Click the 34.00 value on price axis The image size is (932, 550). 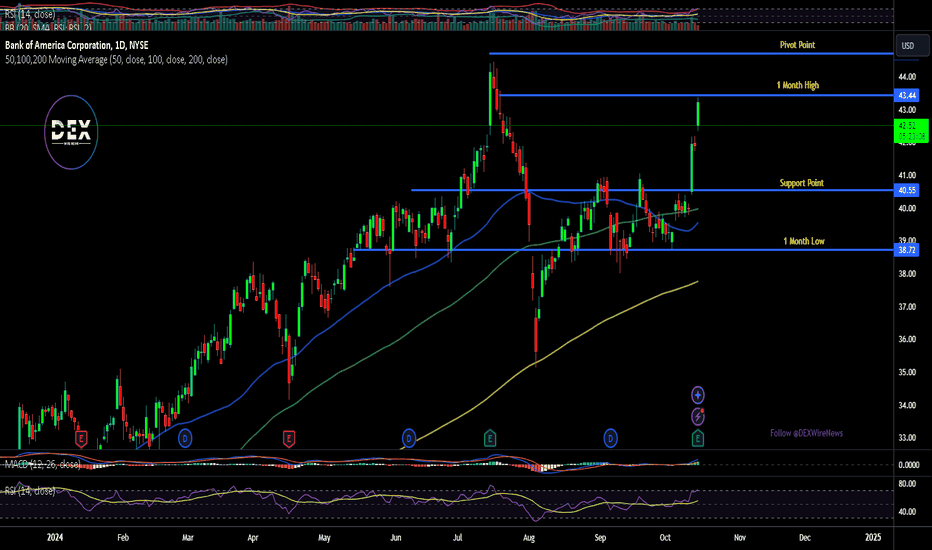907,406
